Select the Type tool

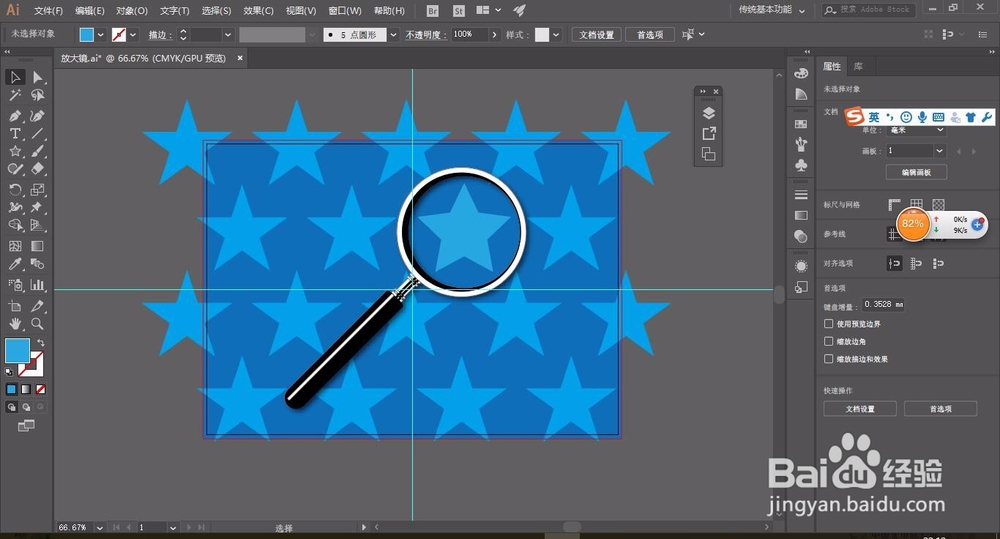click(15, 133)
